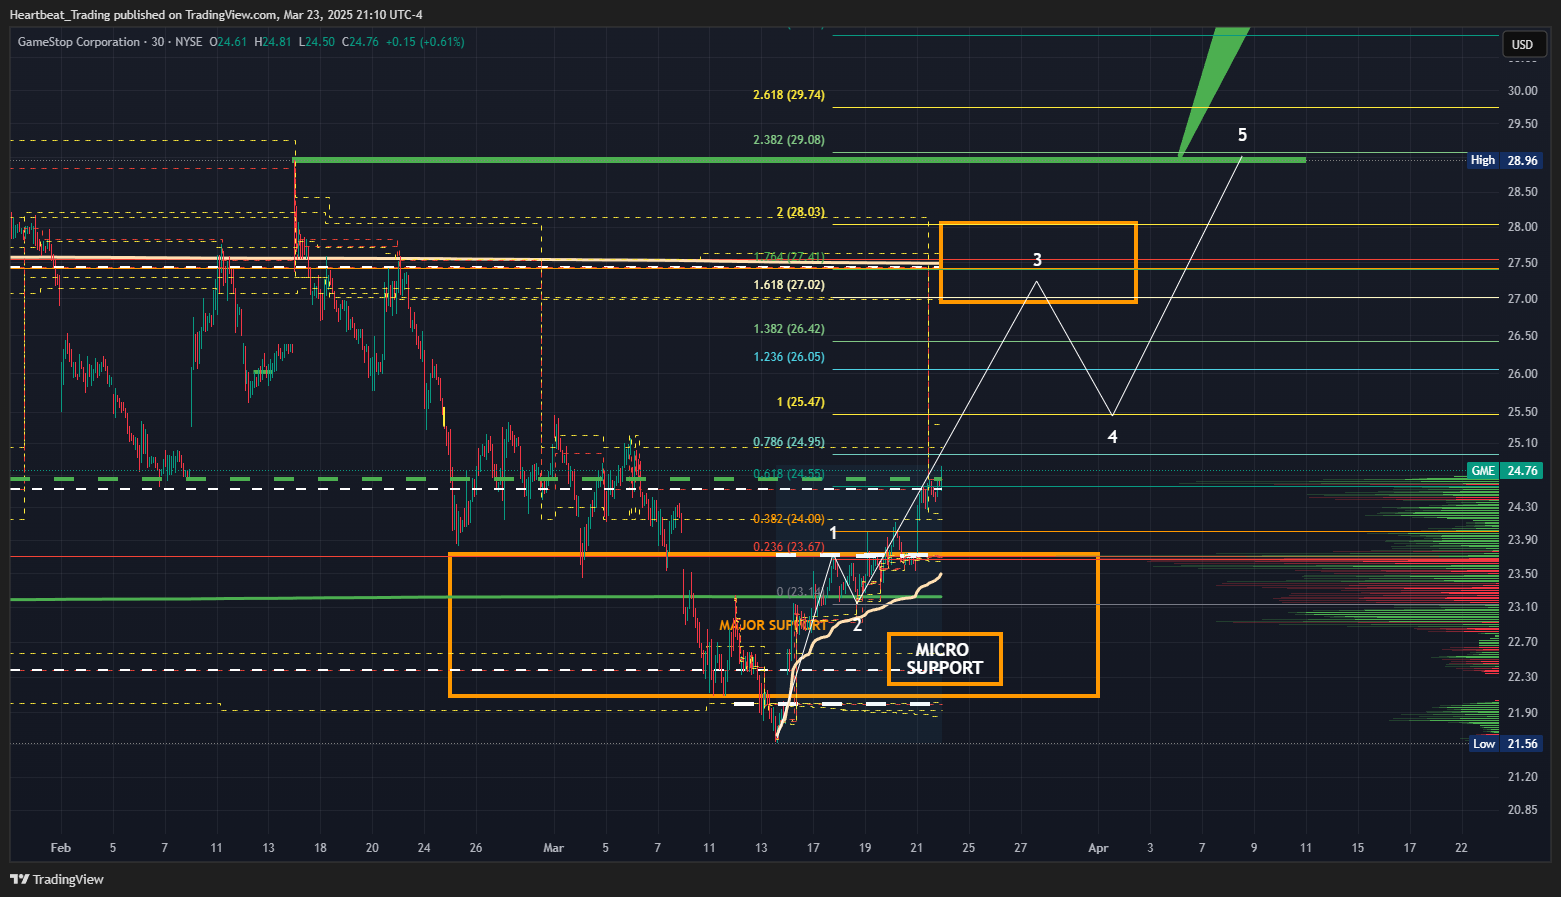Image resolution: width=1561 pixels, height=897 pixels.
Task: Click the 25.10 price axis label
Action: pos(1523,443)
